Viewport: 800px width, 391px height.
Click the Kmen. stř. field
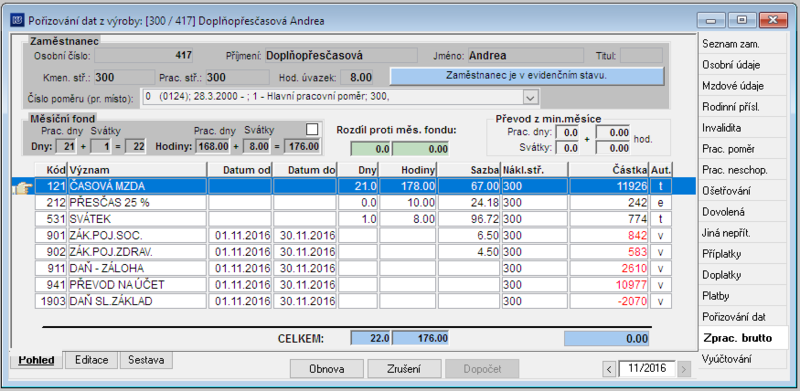124,77
